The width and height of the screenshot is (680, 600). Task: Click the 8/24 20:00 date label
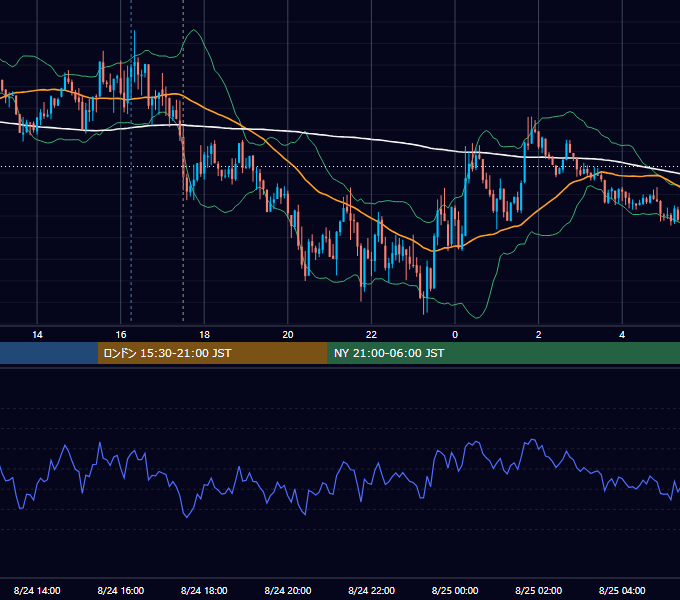click(x=288, y=590)
